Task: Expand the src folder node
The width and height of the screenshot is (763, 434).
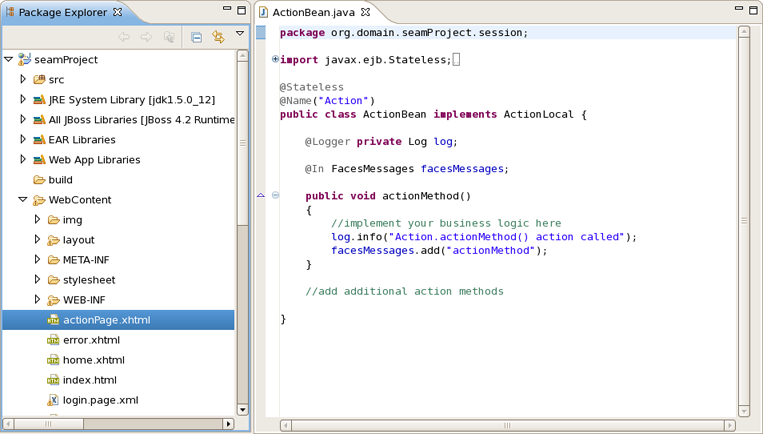Action: pyautogui.click(x=22, y=79)
